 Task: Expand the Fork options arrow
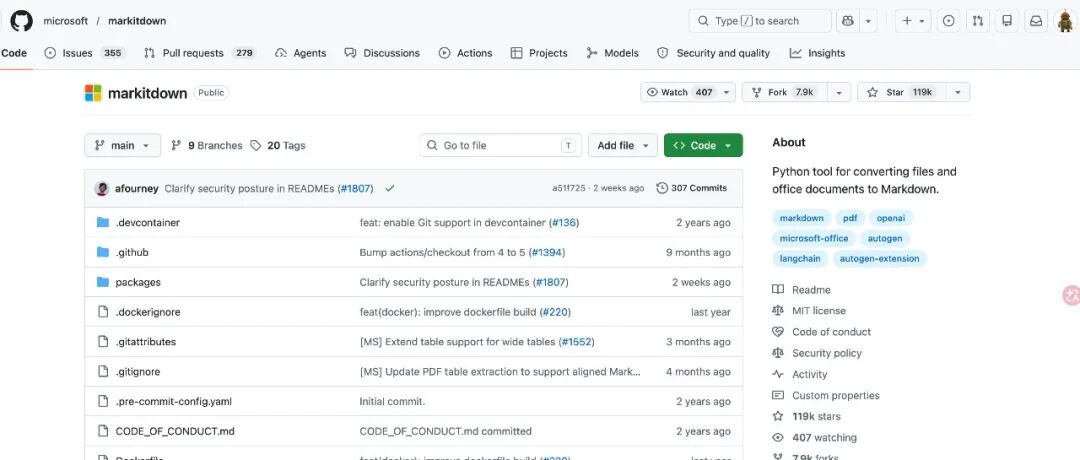[839, 92]
